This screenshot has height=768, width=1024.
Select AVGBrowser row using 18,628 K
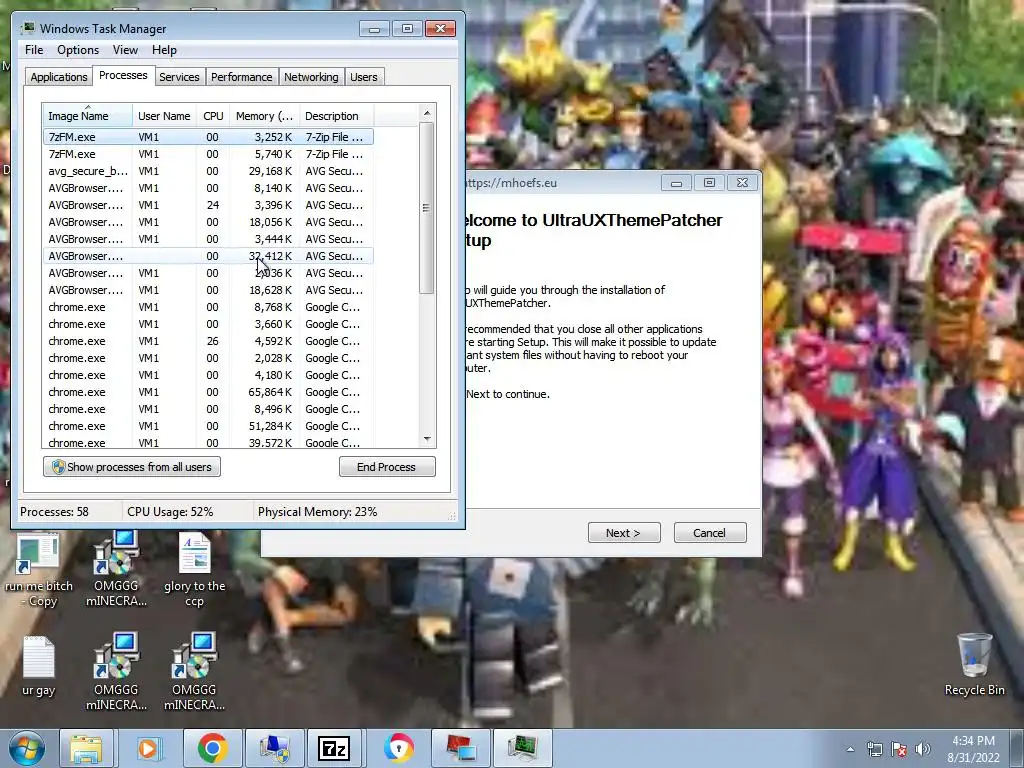[x=208, y=290]
